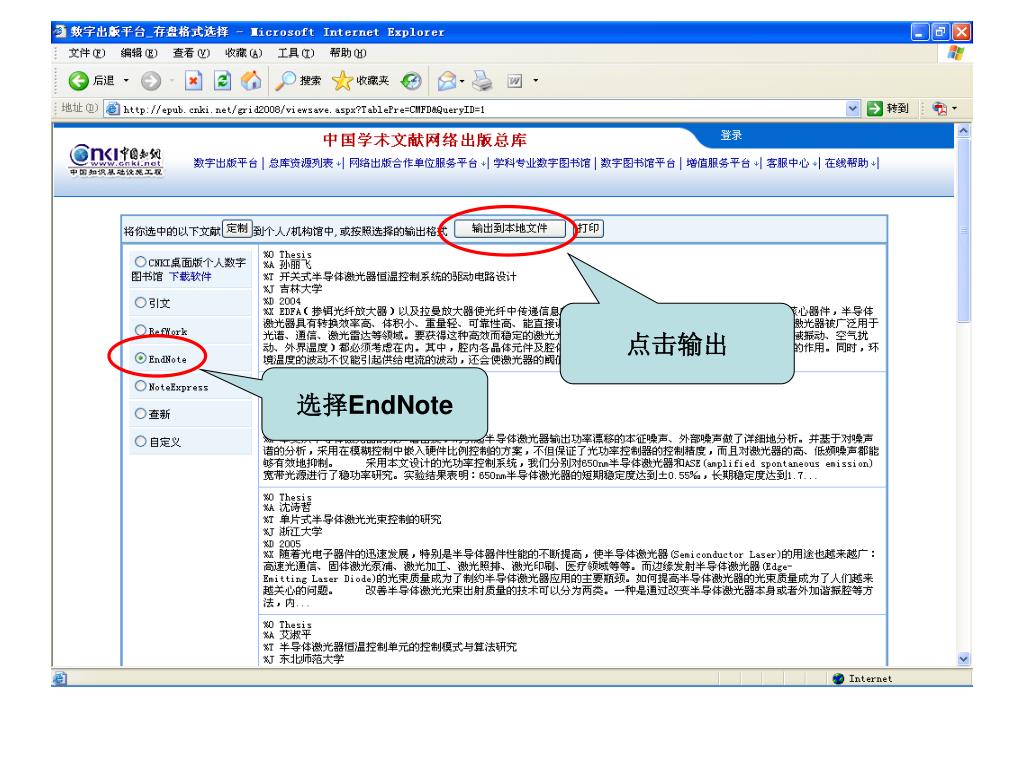Image resolution: width=1024 pixels, height=768 pixels.
Task: Click the institution text 浙江大学
Action: [300, 531]
